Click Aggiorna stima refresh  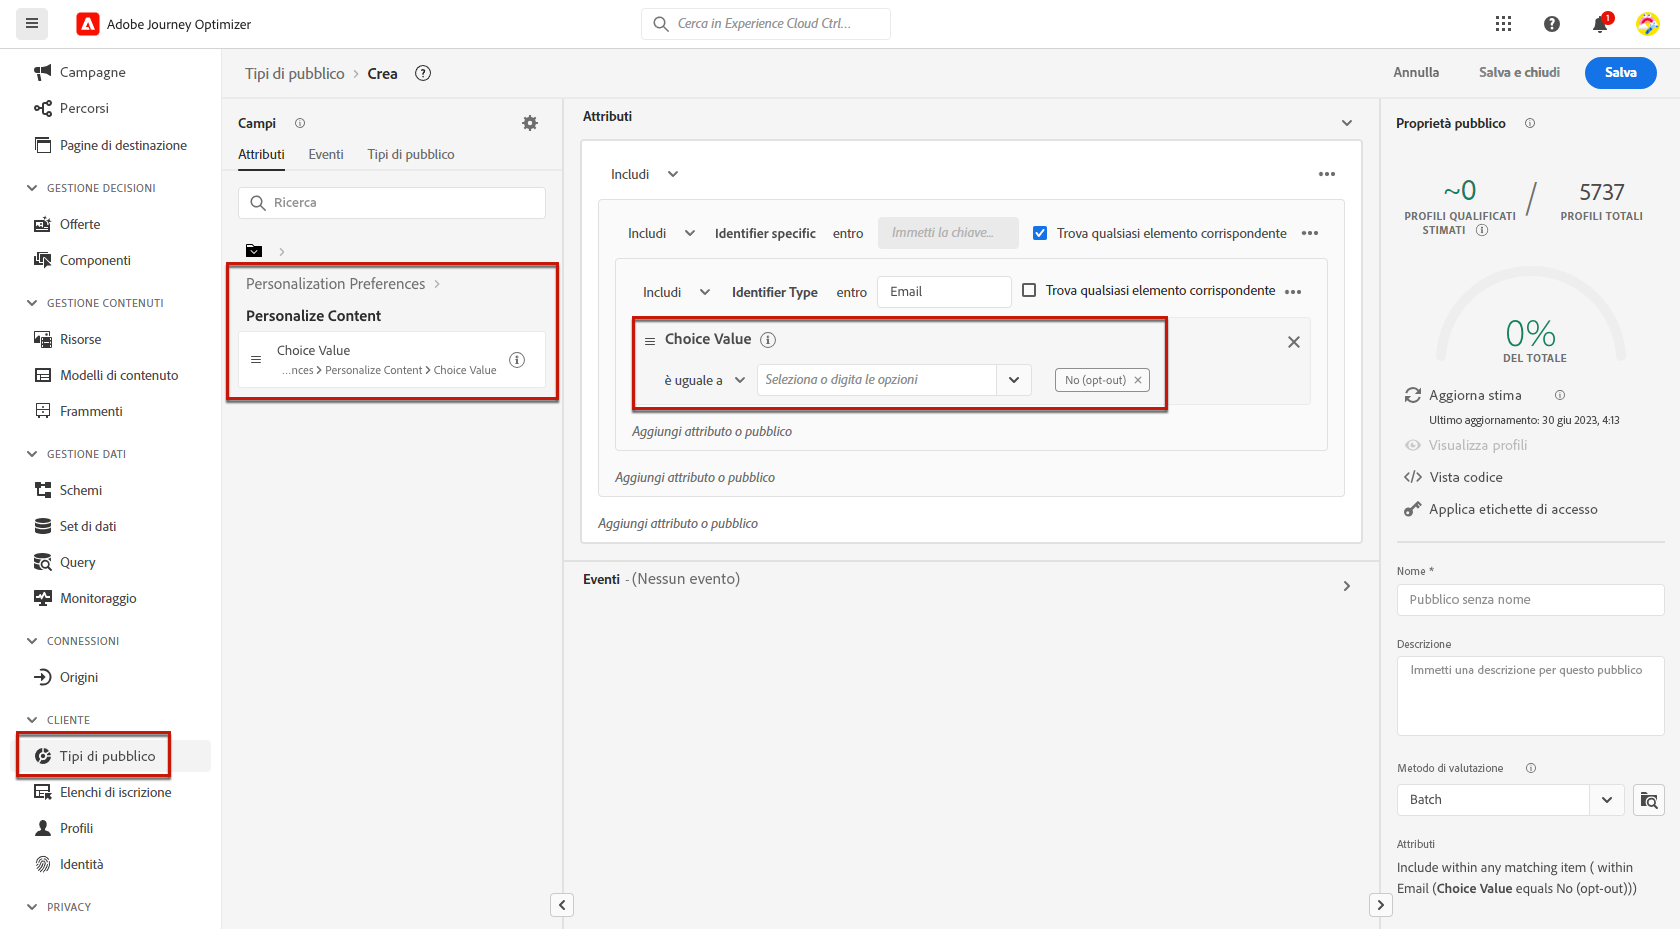[1463, 395]
